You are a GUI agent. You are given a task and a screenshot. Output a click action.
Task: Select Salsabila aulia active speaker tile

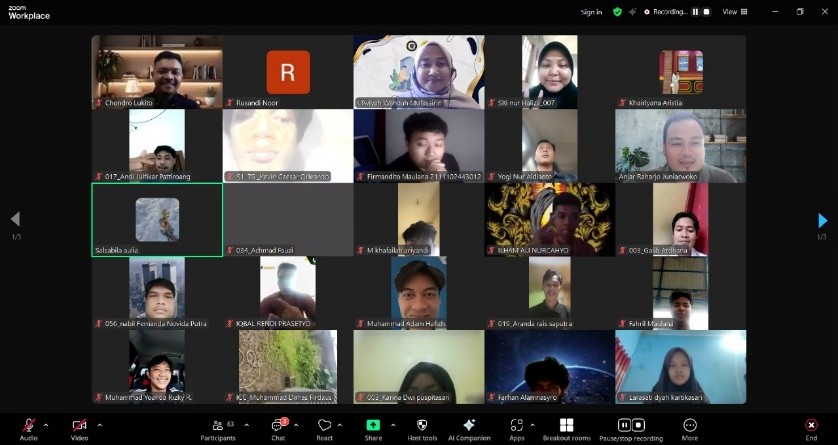click(157, 220)
